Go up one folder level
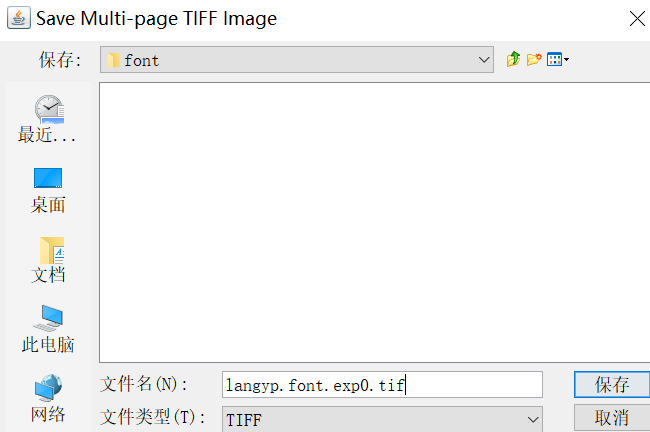The height and width of the screenshot is (432, 650). (514, 60)
